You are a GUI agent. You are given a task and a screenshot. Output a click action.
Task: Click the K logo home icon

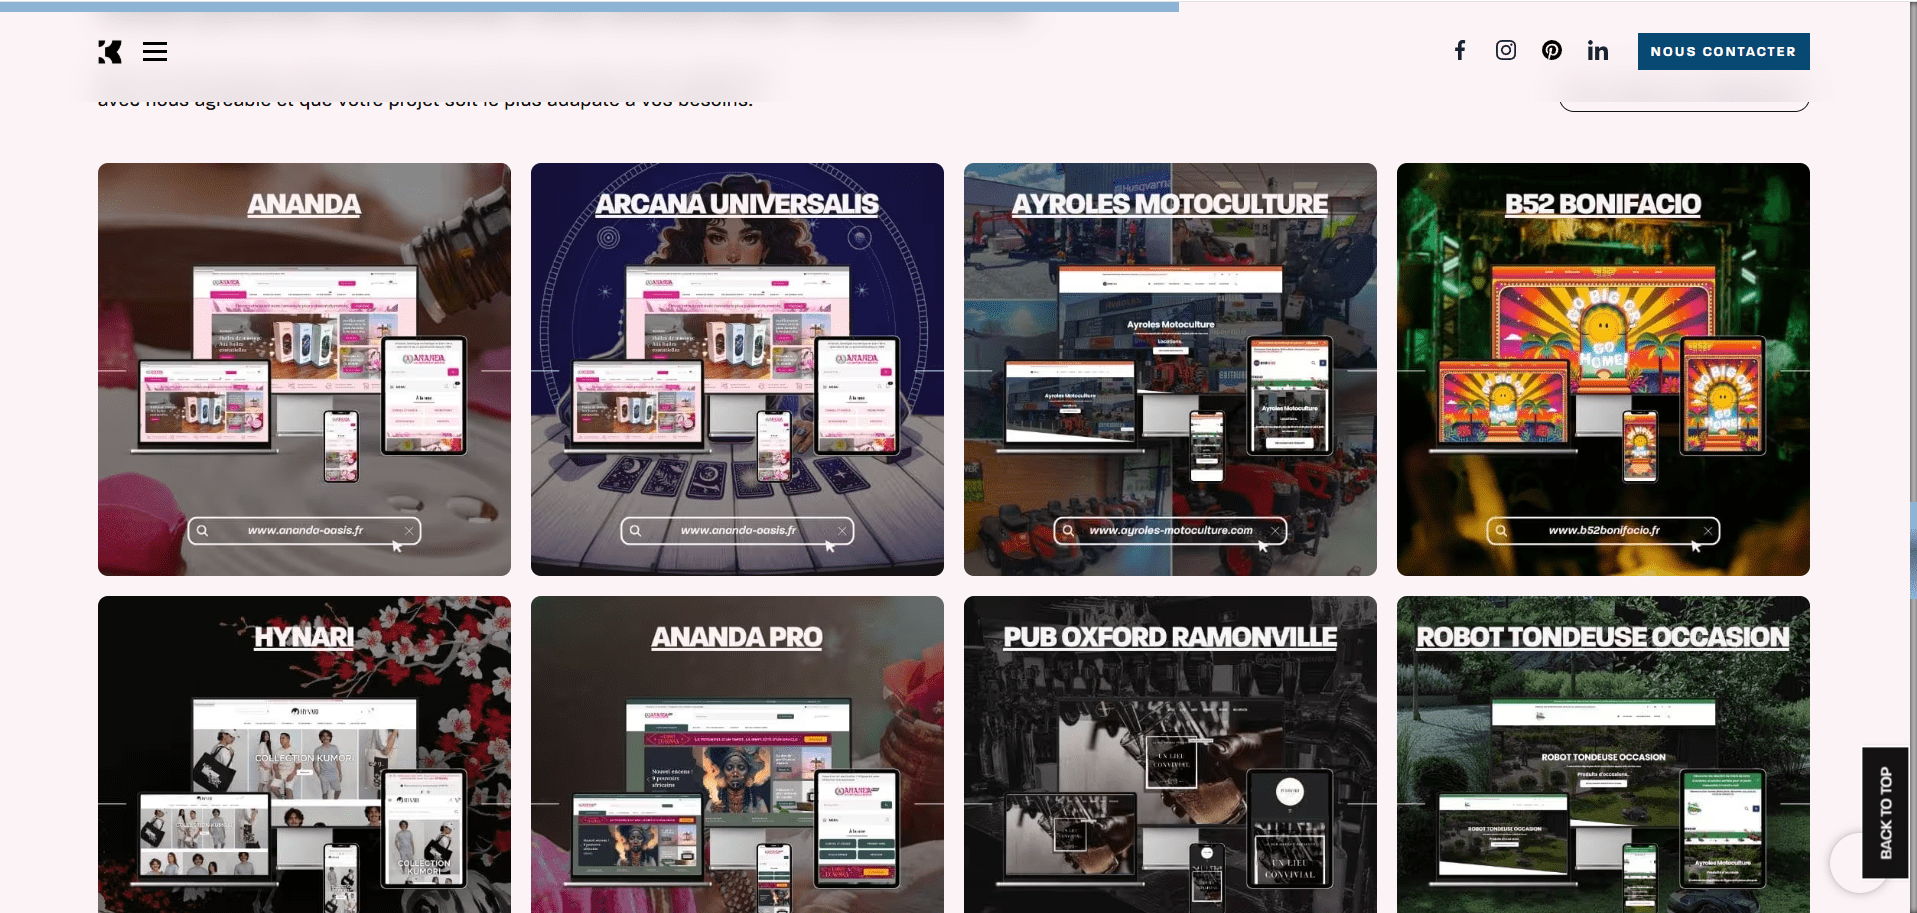(x=110, y=52)
